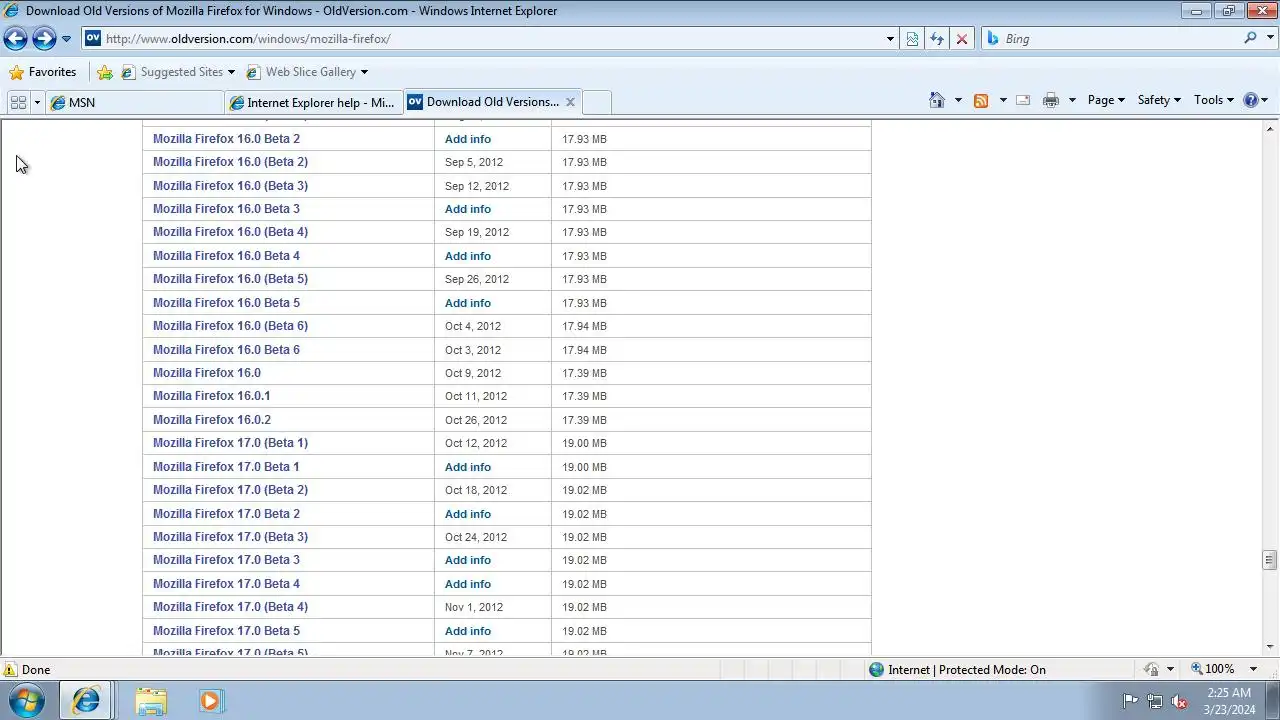This screenshot has width=1280, height=720.
Task: Select the Nov 1, 2012 date text
Action: pyautogui.click(x=474, y=607)
